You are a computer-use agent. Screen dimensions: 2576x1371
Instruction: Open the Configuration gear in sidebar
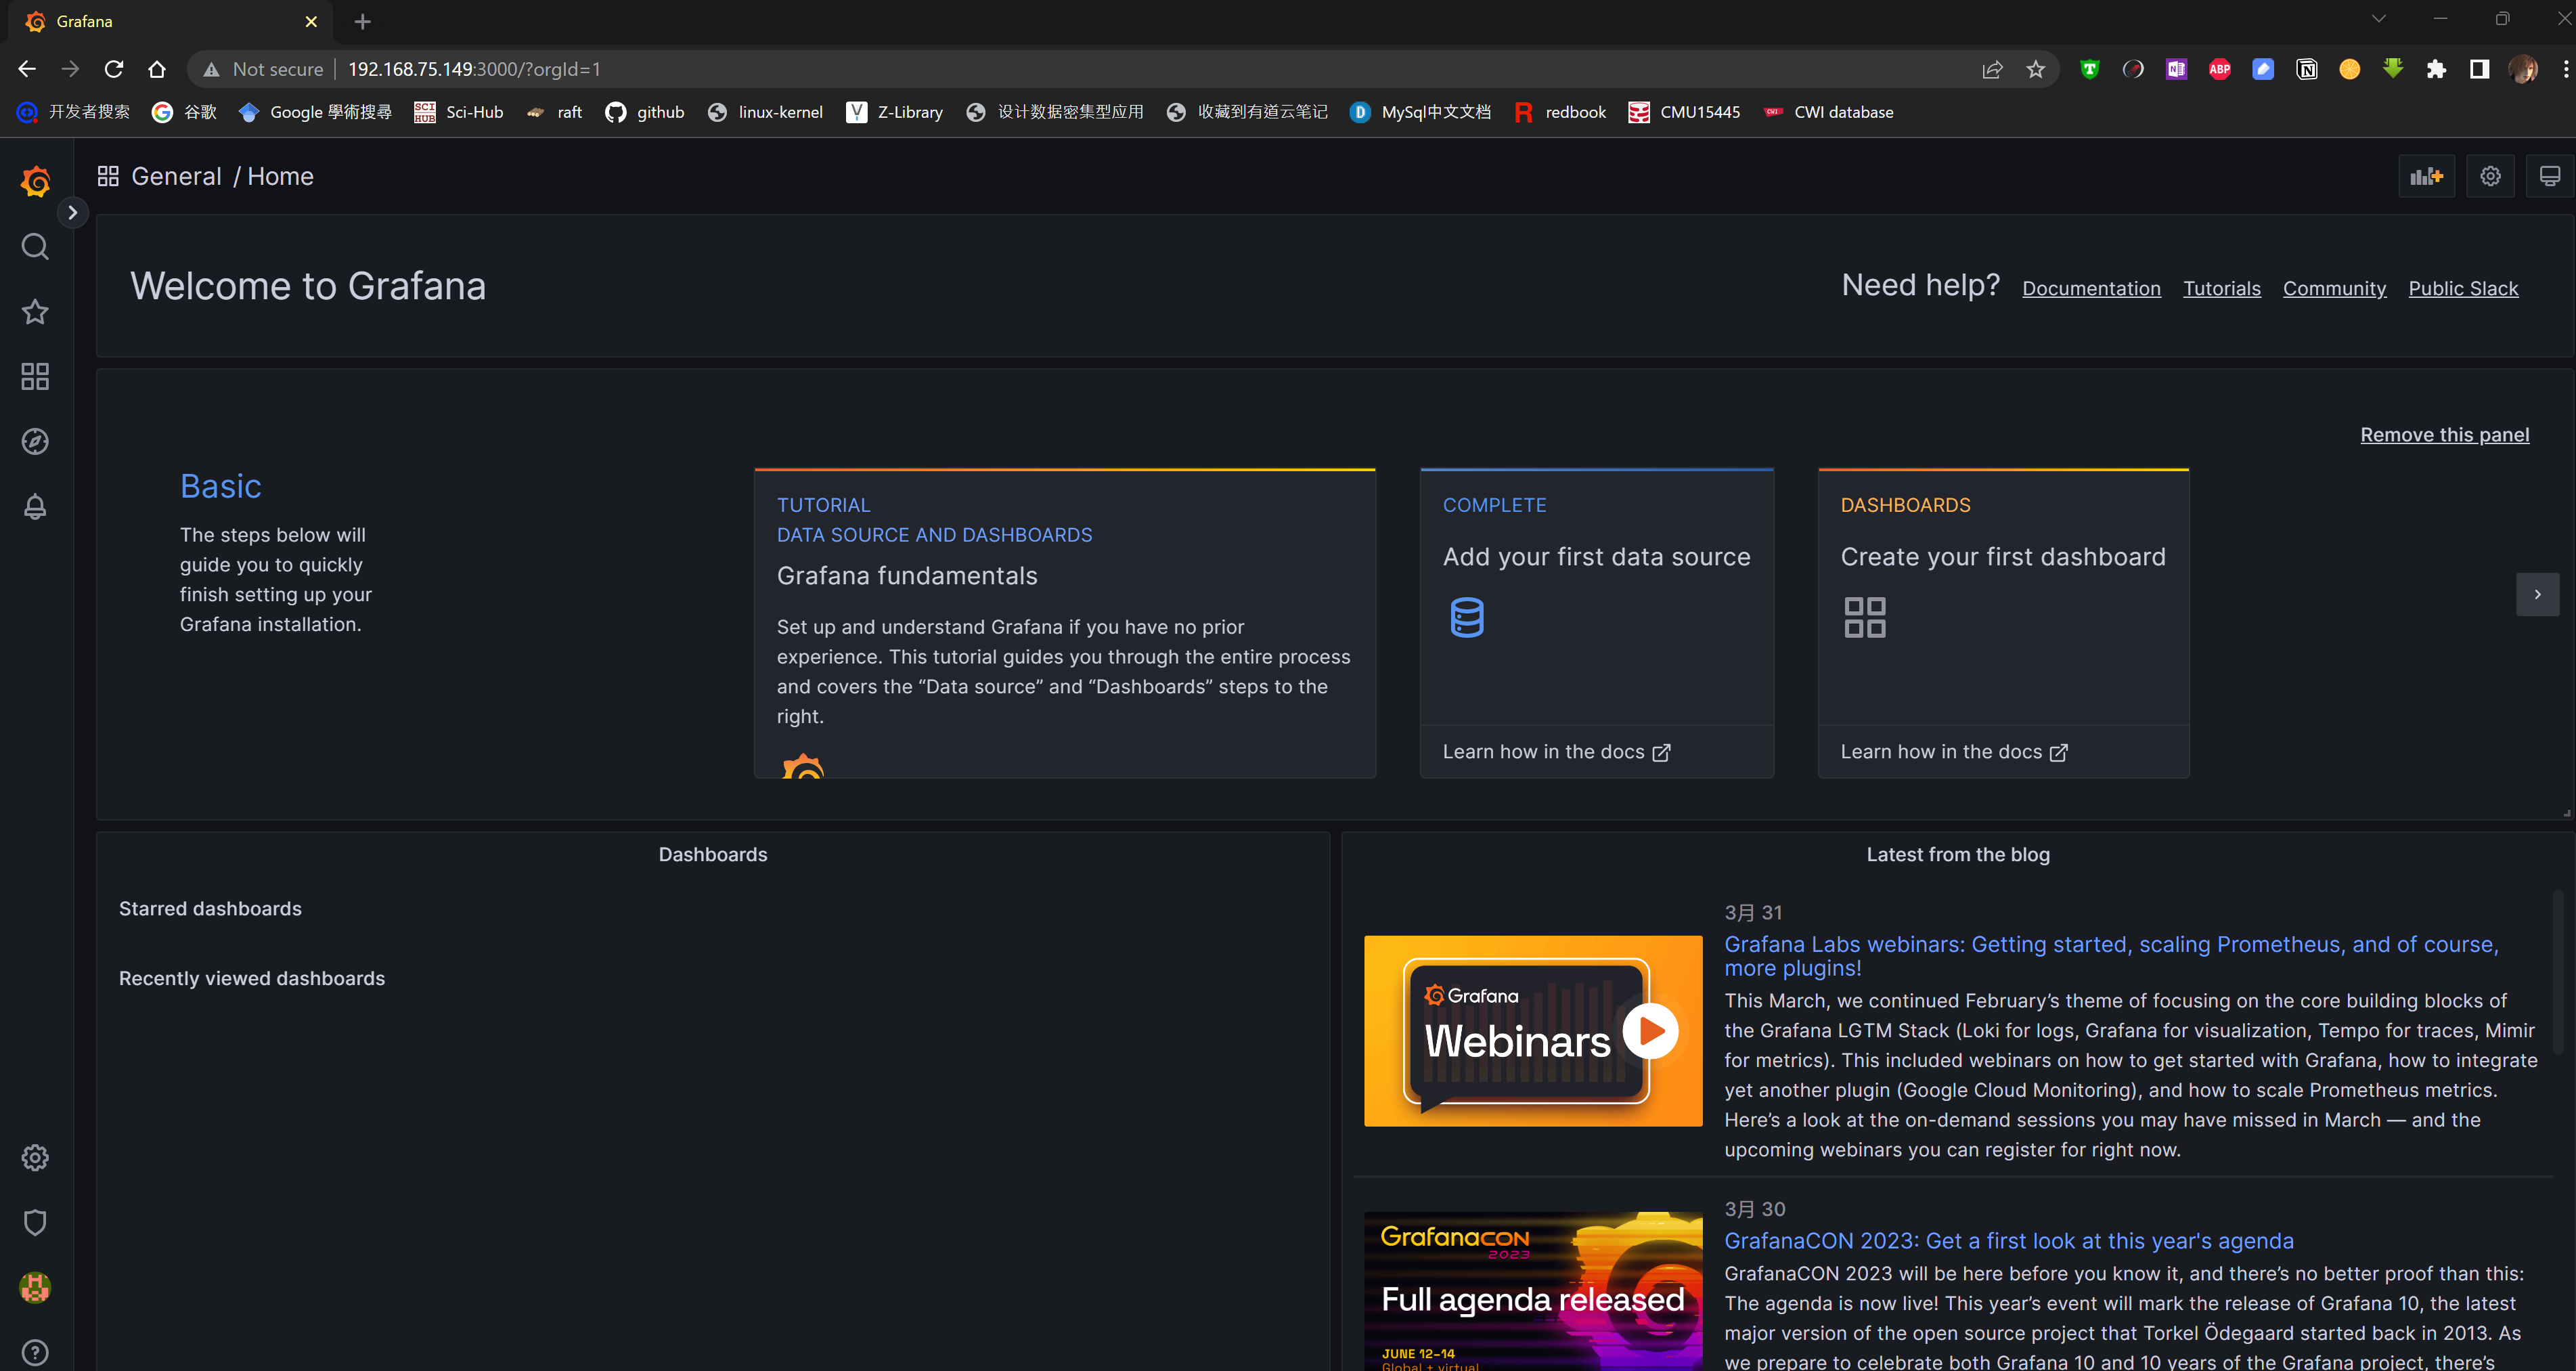(x=35, y=1157)
